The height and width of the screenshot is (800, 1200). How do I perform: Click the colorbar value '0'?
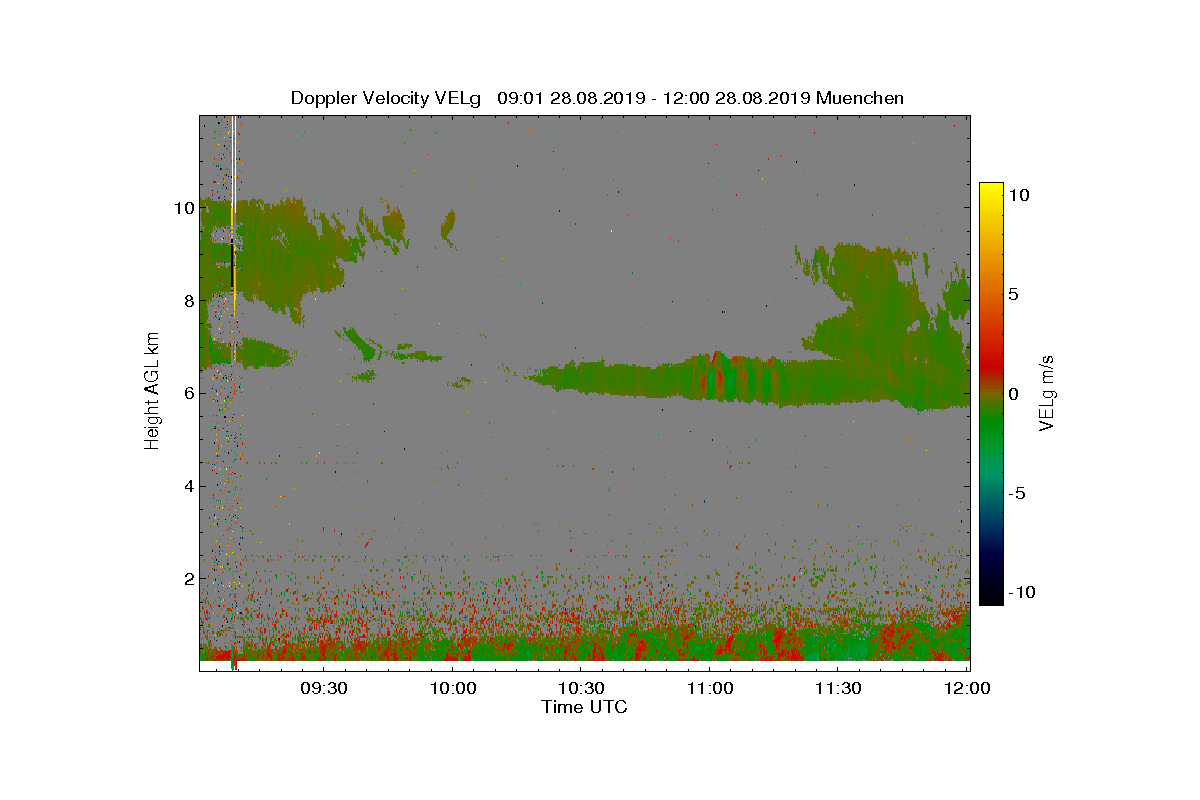1013,394
